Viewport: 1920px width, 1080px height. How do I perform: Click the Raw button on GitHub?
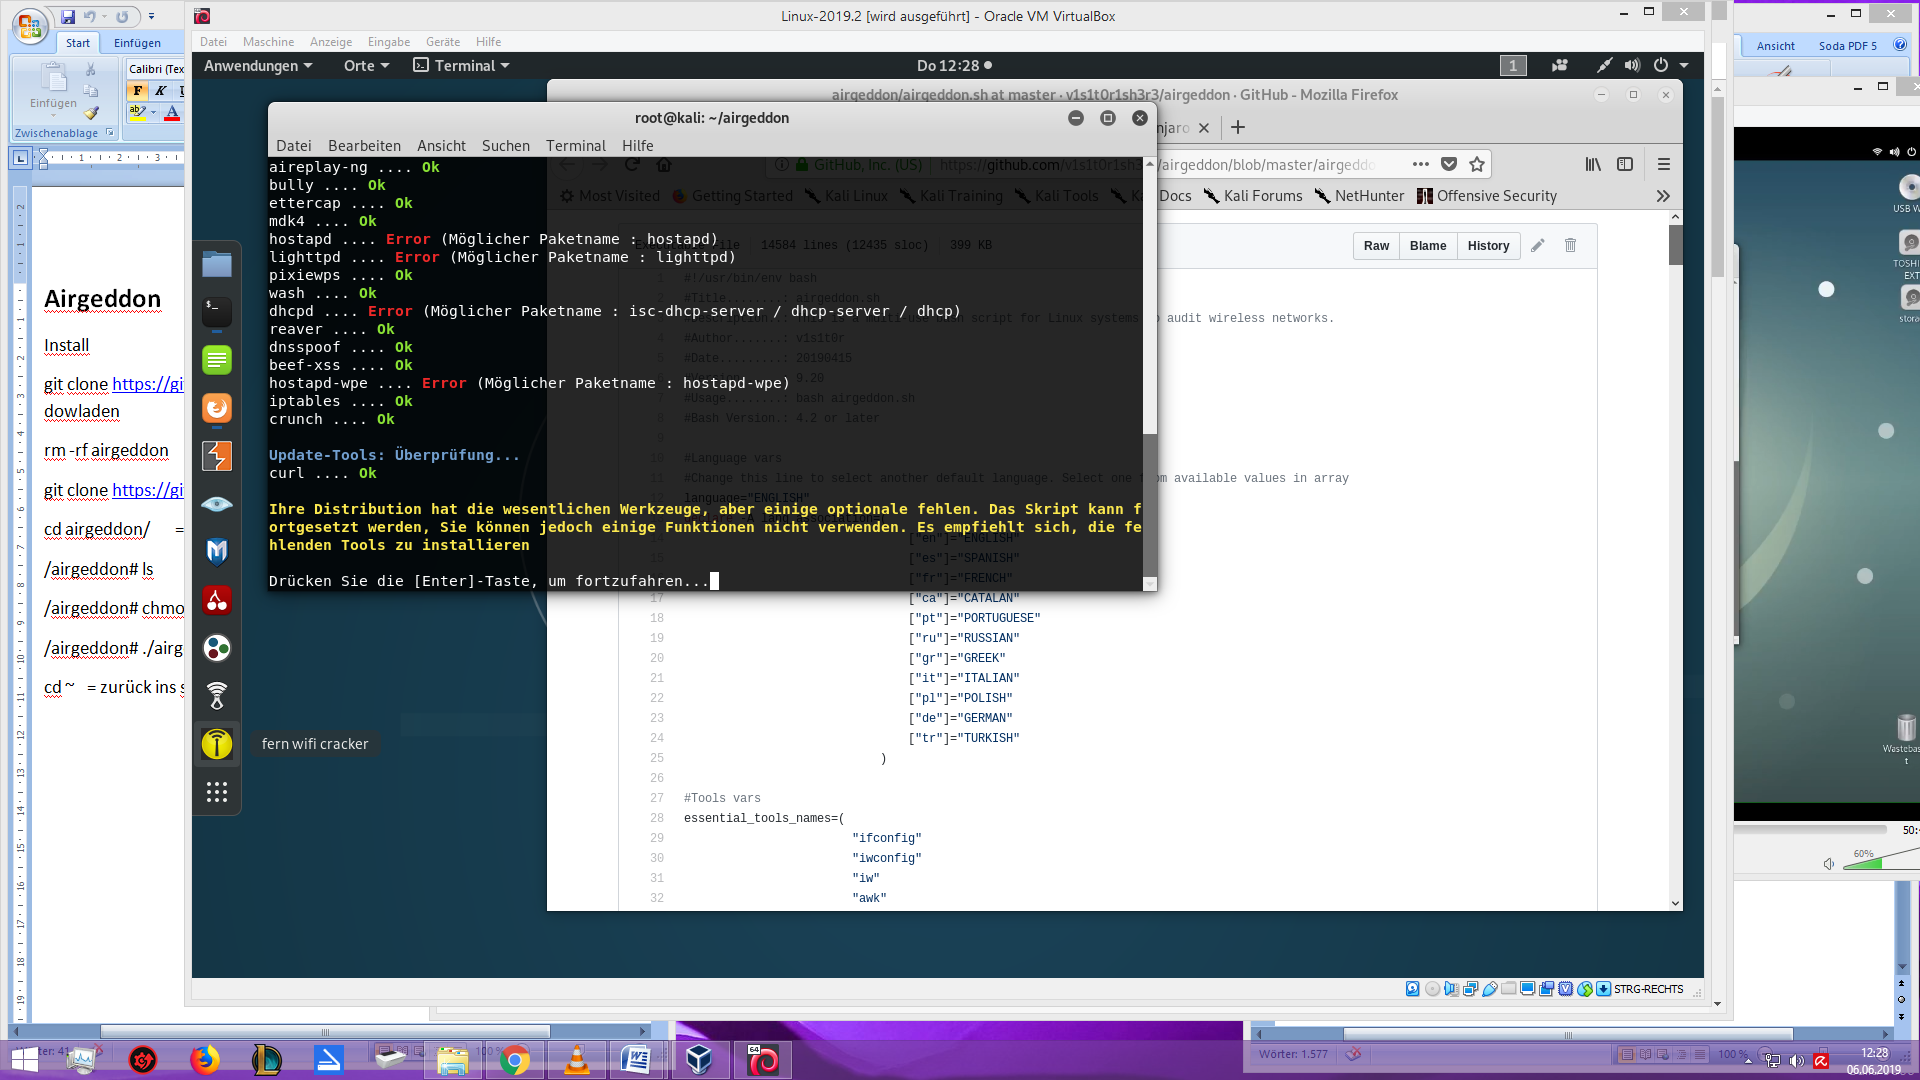[1376, 246]
